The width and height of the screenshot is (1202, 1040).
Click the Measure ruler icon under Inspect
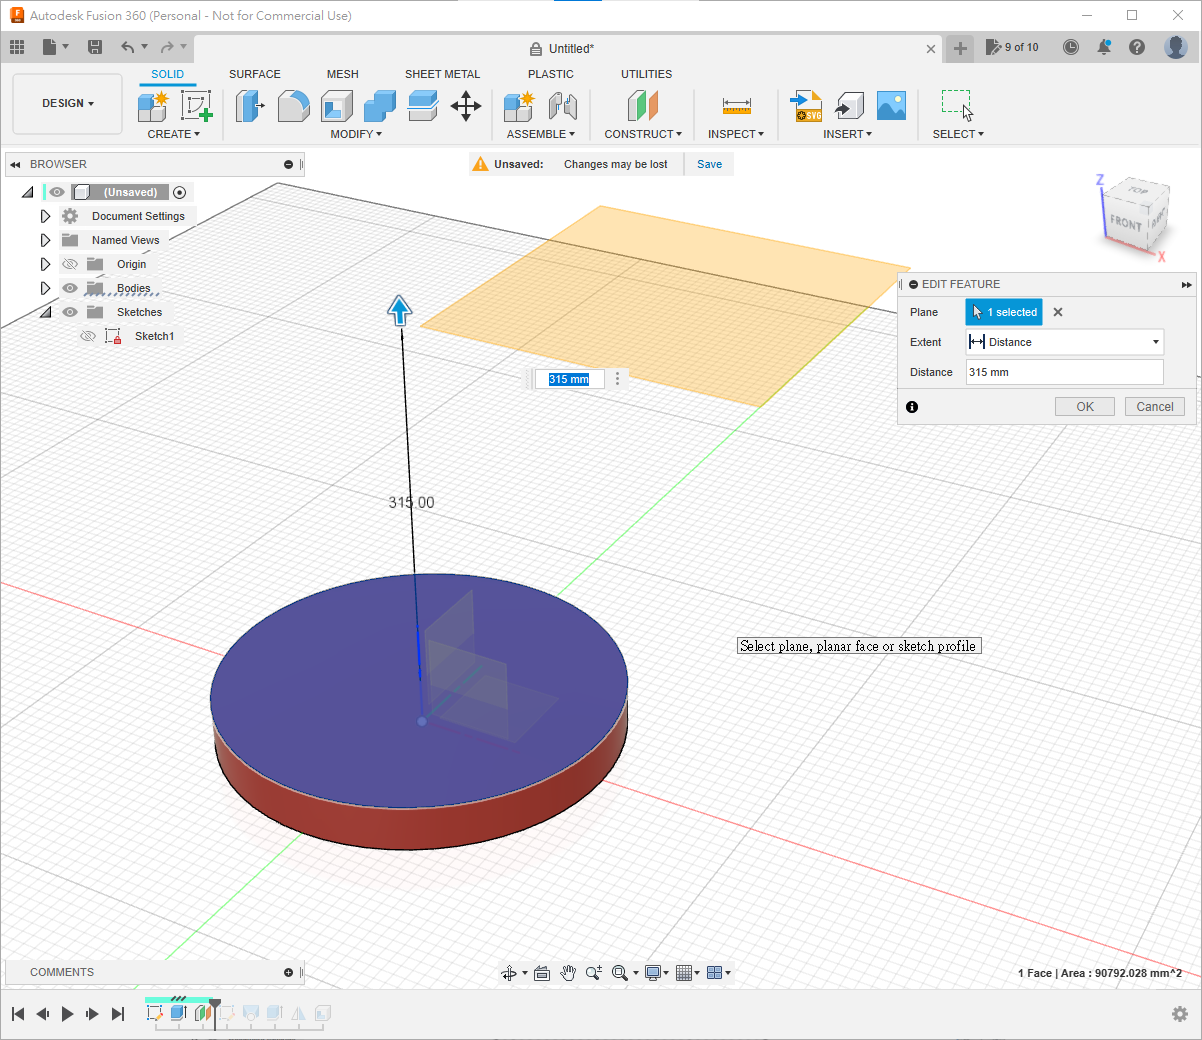point(736,106)
